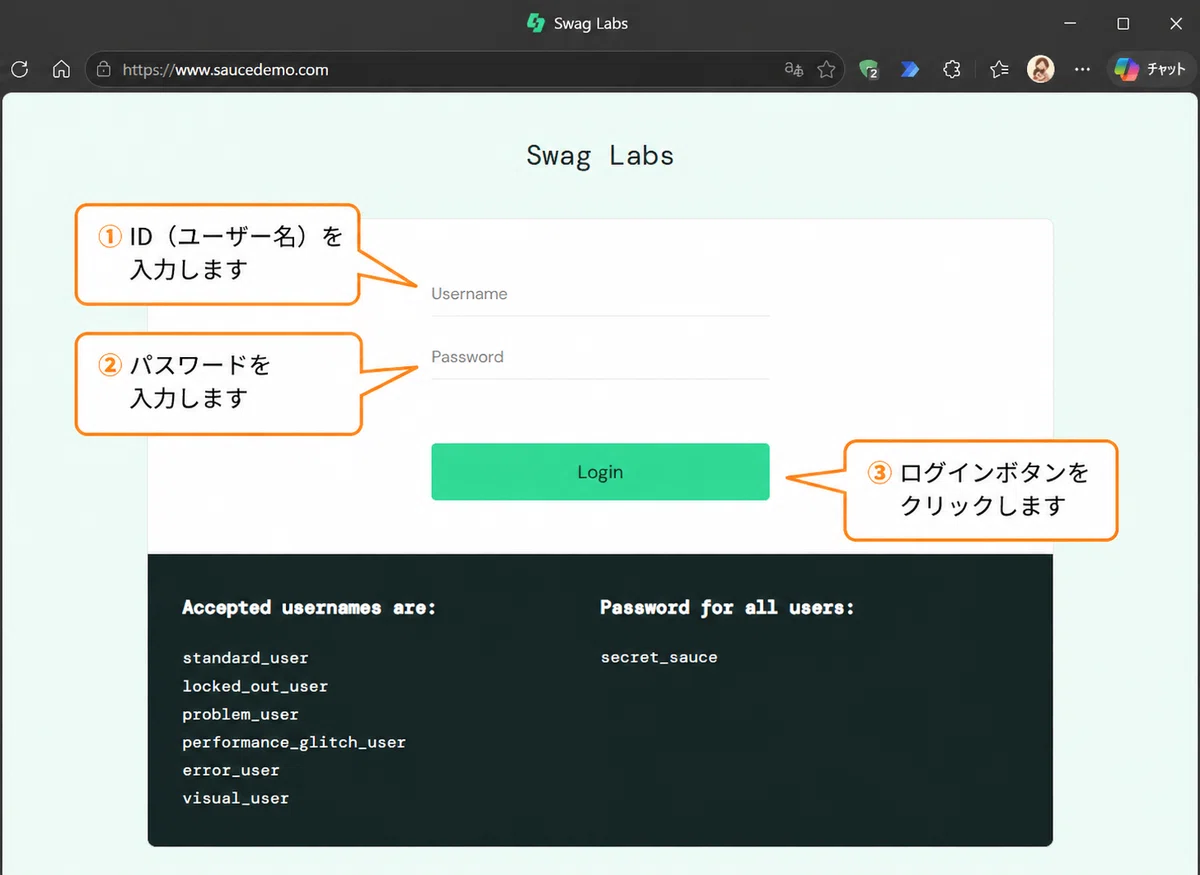This screenshot has width=1200, height=875.
Task: Click the standard_user username text
Action: [245, 658]
